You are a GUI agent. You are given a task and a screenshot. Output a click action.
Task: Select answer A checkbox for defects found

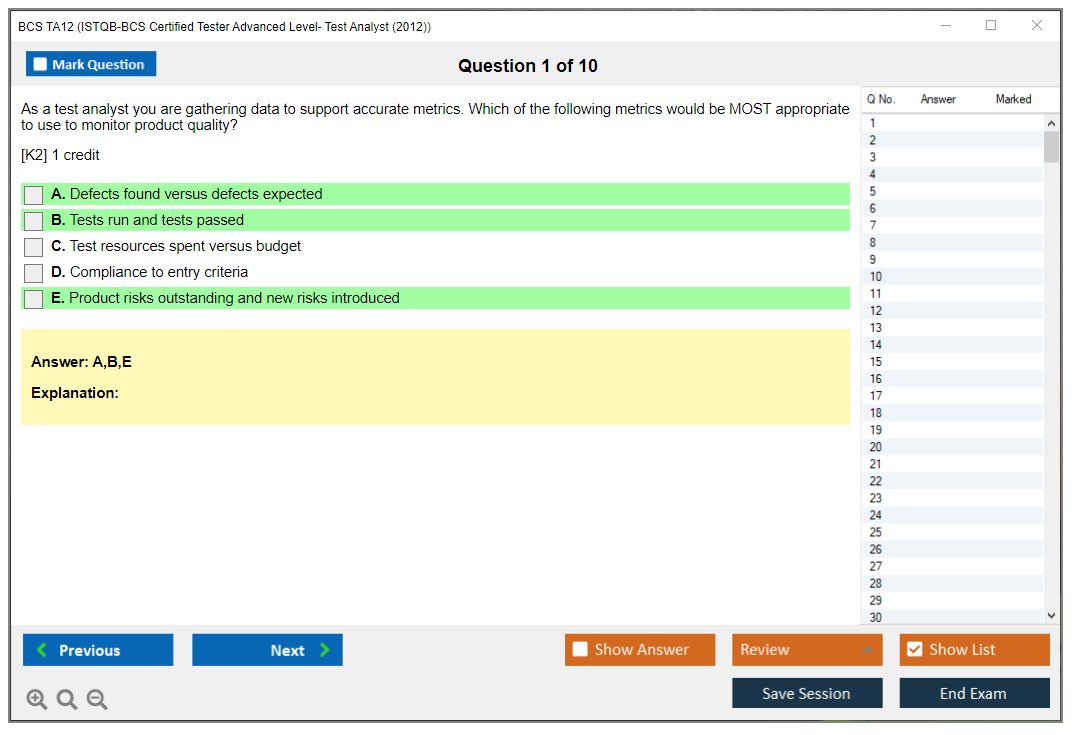[x=33, y=195]
